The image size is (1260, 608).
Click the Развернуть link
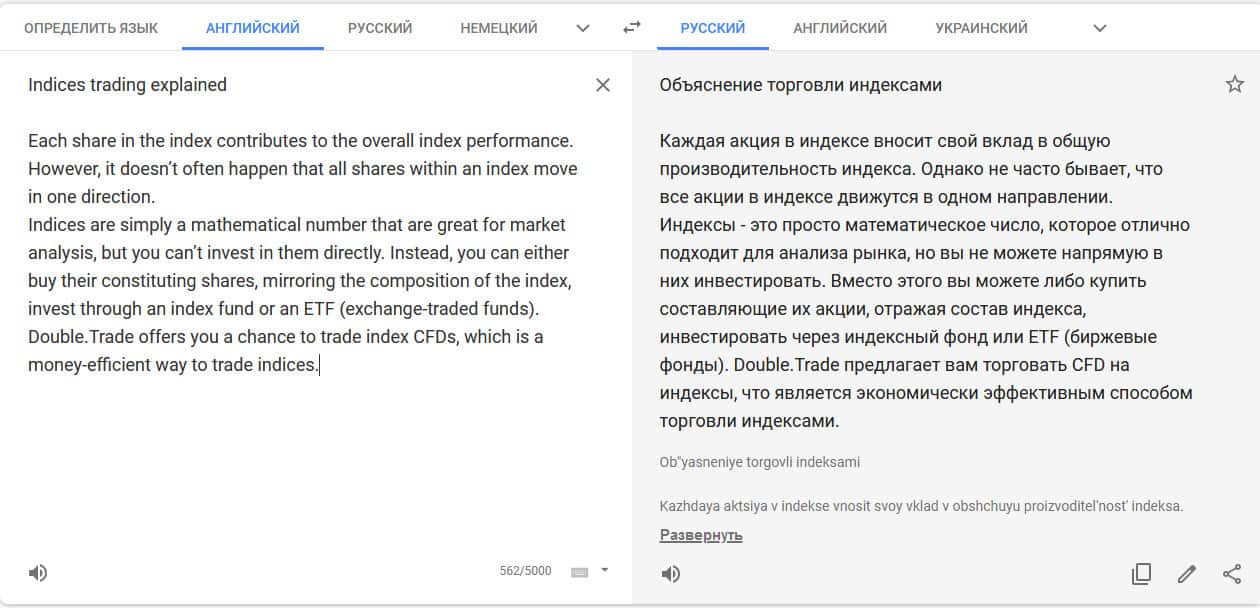click(x=701, y=535)
